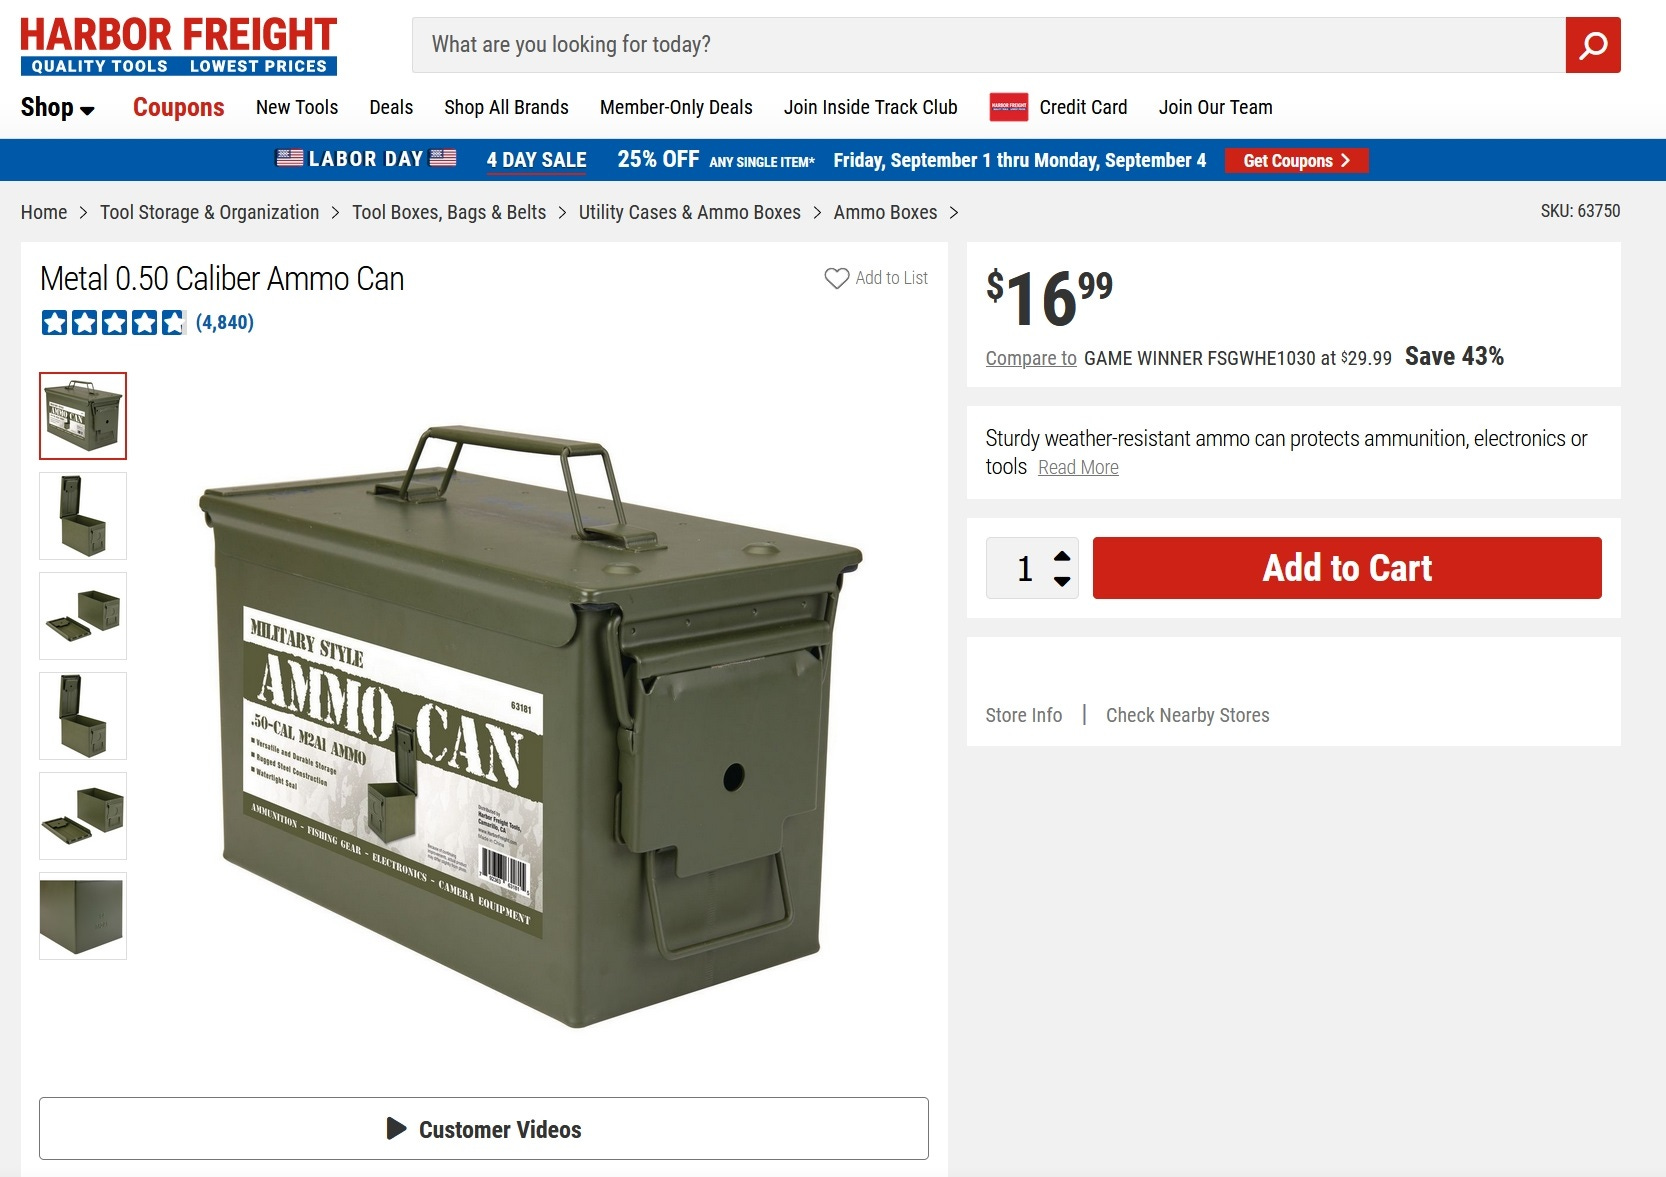Open the Shop dropdown menu
This screenshot has height=1177, width=1666.
click(58, 107)
